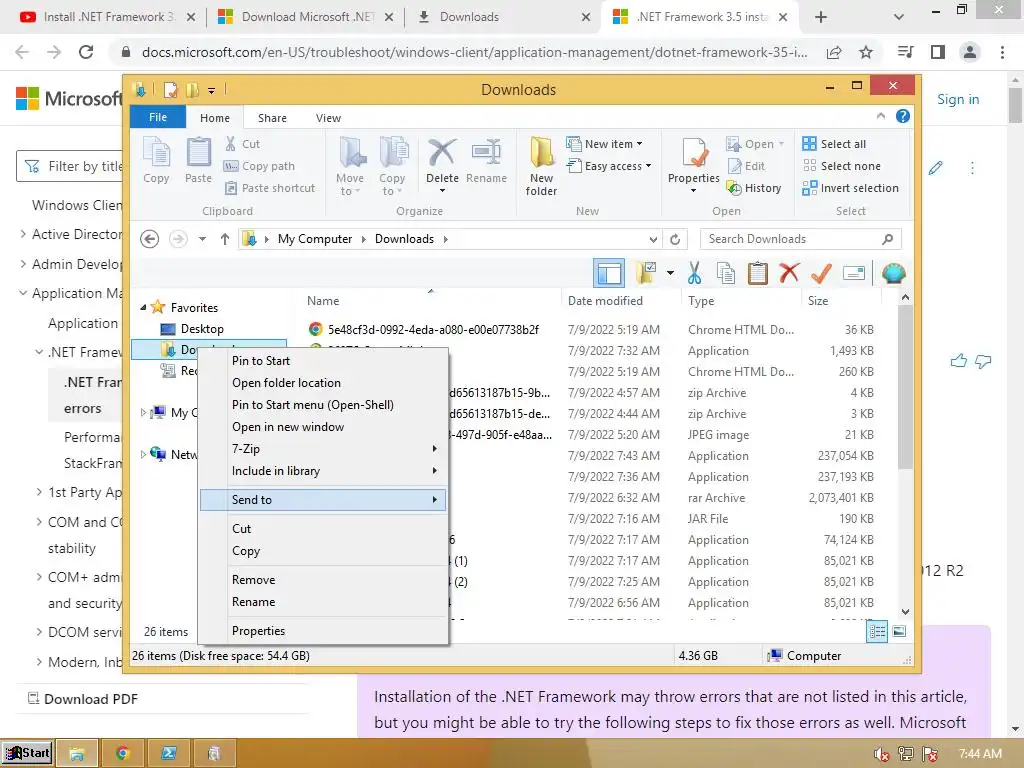Click the Search Downloads field
1024x768 pixels.
pyautogui.click(x=801, y=239)
